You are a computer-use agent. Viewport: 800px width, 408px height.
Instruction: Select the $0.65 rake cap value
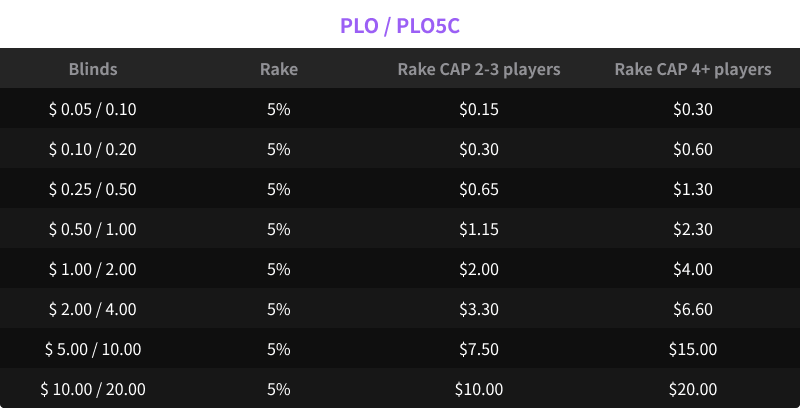click(x=478, y=189)
